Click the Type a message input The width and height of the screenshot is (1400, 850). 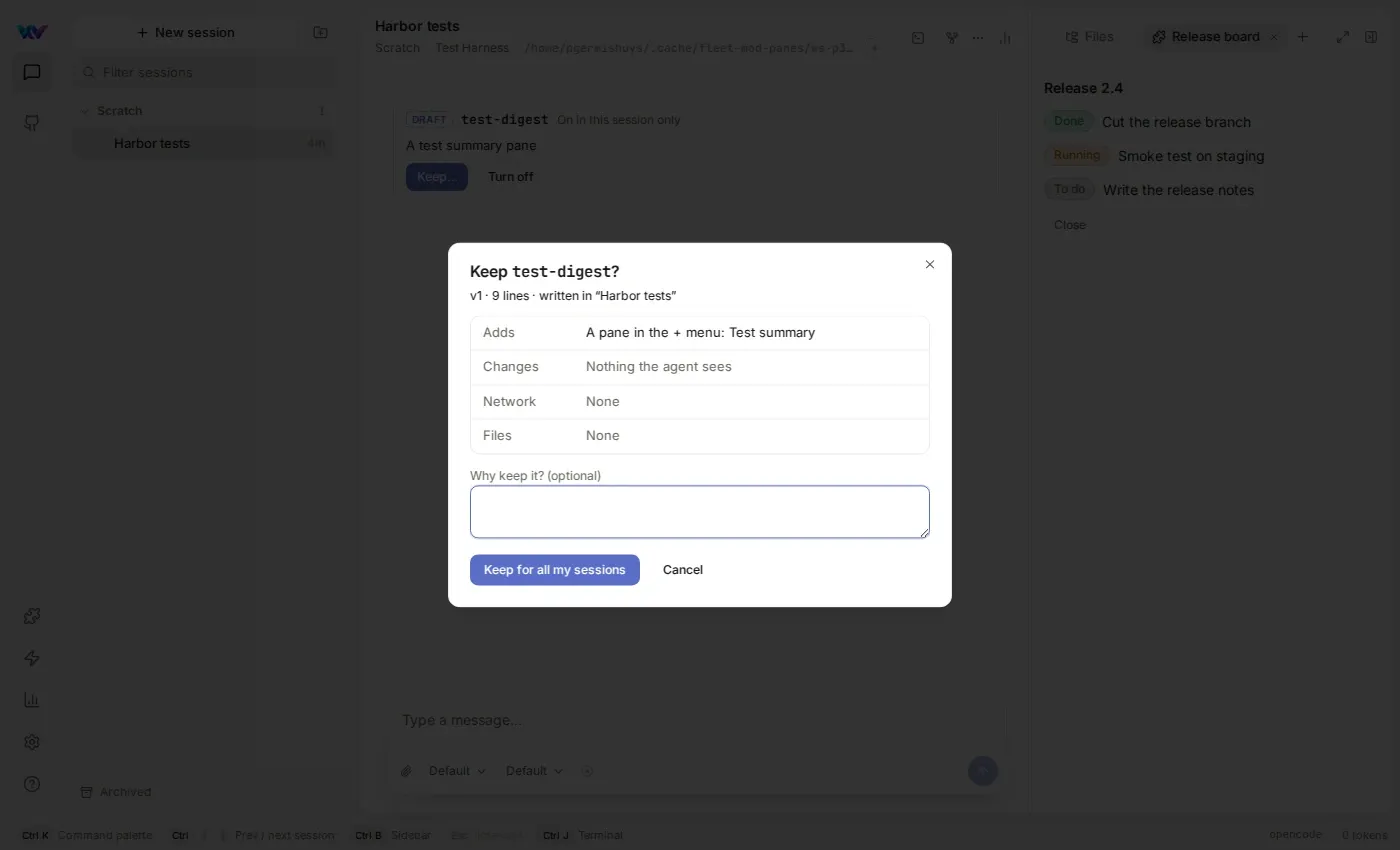click(x=696, y=720)
